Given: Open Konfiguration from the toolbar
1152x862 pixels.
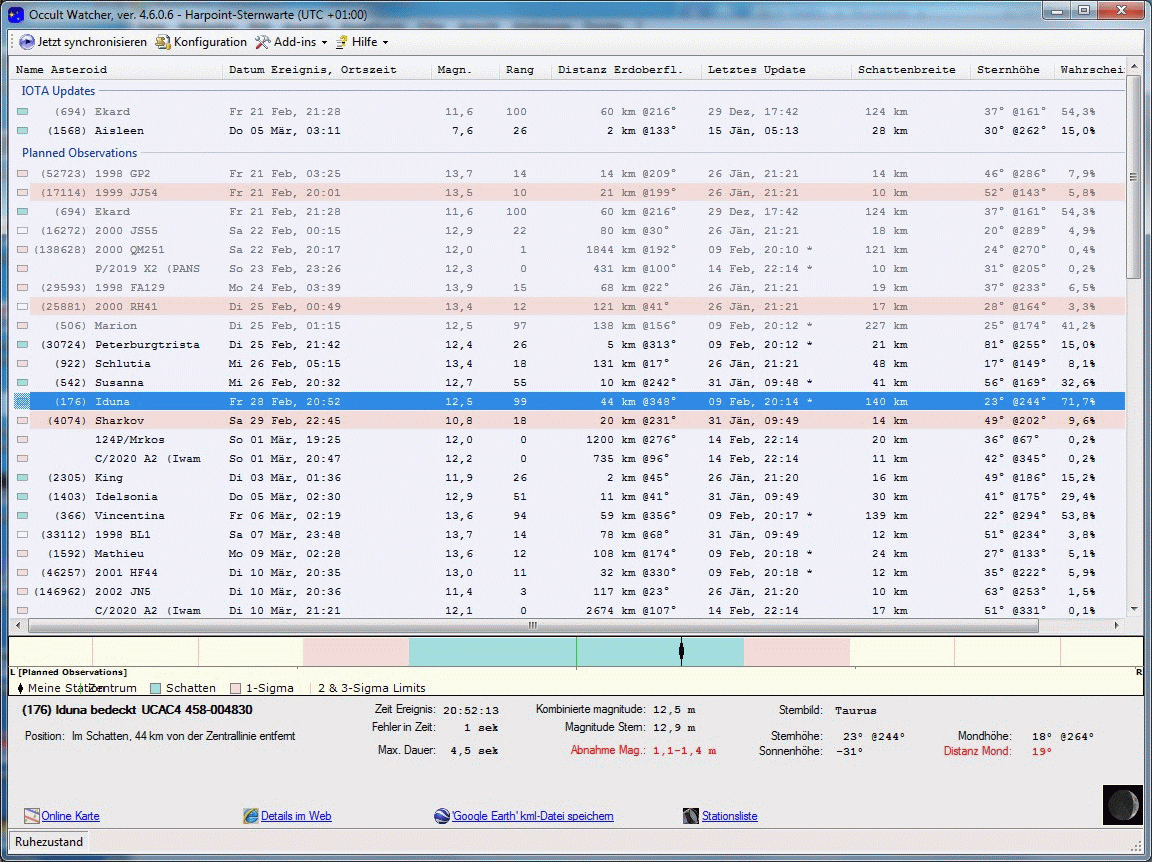Looking at the screenshot, I should tap(201, 42).
